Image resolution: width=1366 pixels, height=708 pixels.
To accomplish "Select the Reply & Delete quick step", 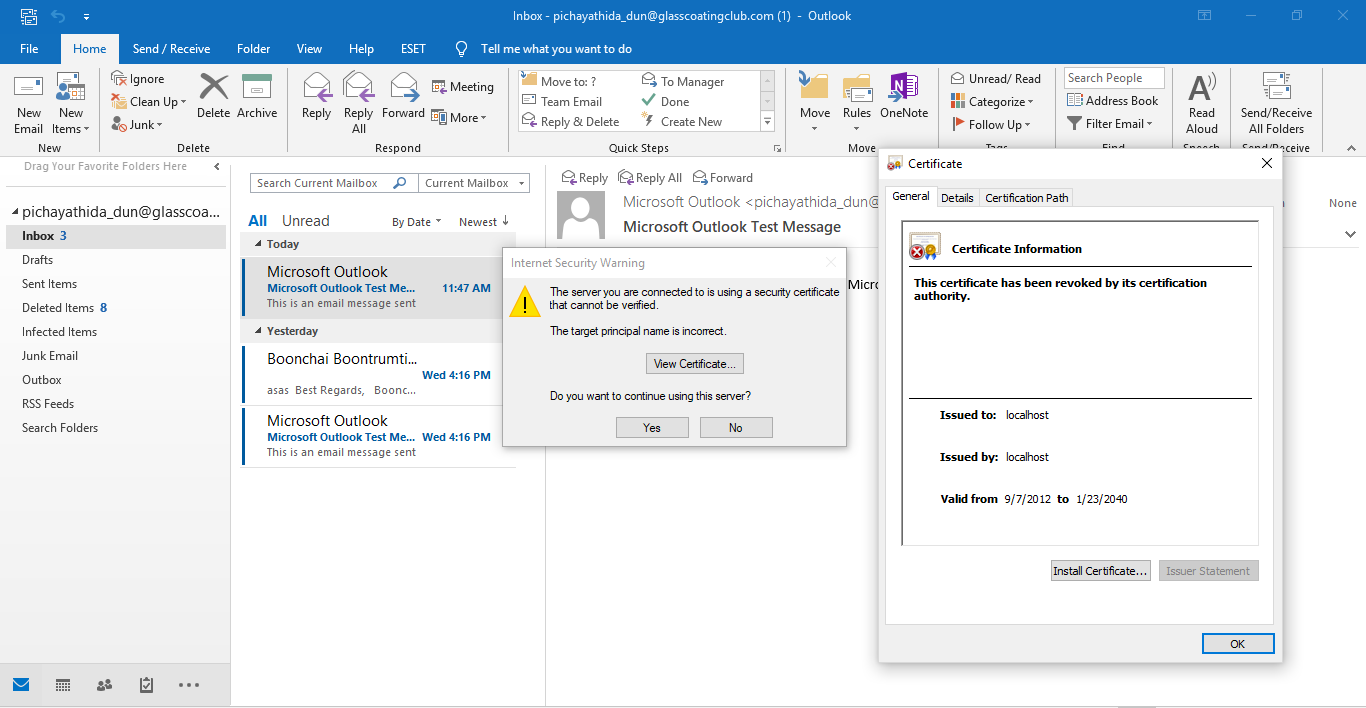I will 571,121.
